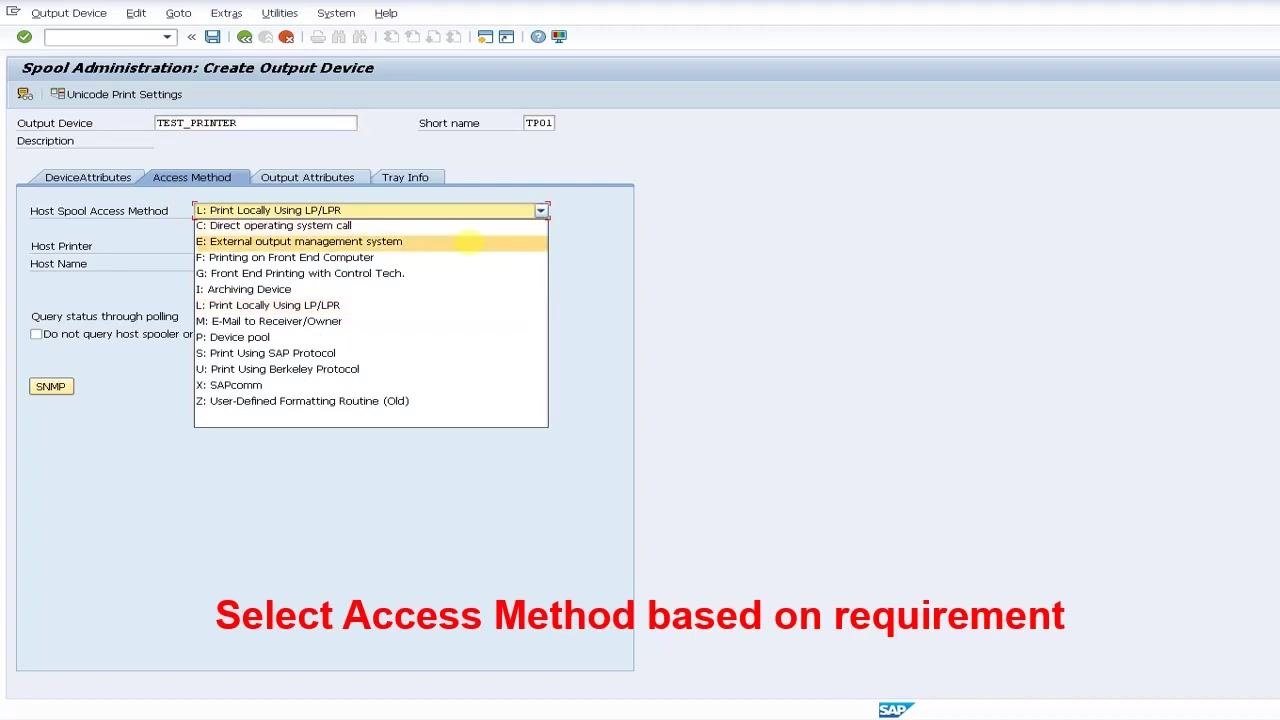The width and height of the screenshot is (1280, 720).
Task: Choose 'Z: User-Defined Formatting Routine (Old)'
Action: 371,402
